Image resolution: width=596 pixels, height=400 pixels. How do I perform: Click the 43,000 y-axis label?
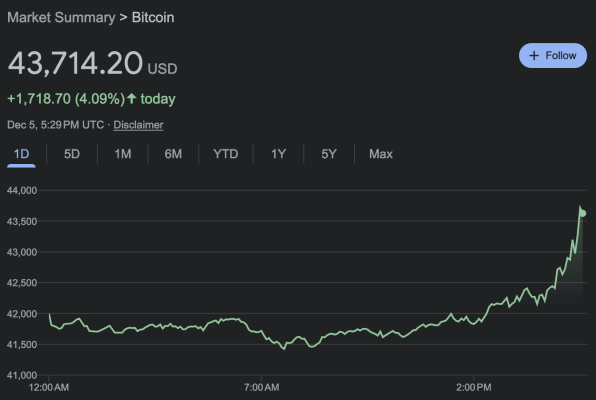pos(22,252)
